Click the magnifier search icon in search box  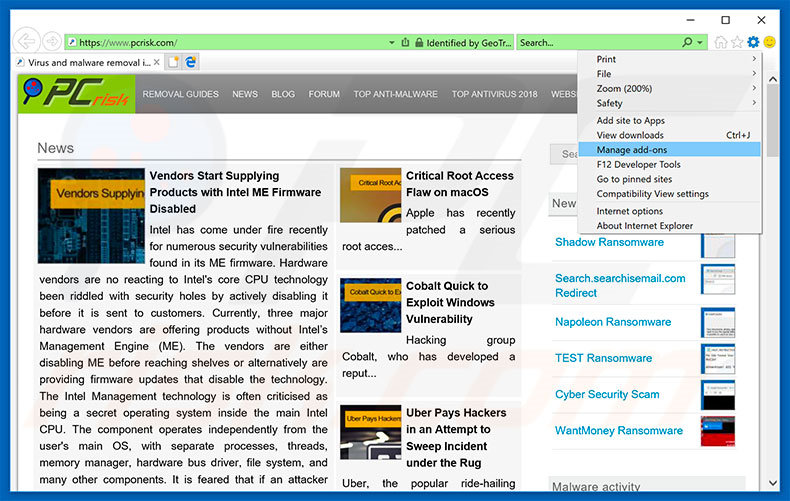click(687, 42)
